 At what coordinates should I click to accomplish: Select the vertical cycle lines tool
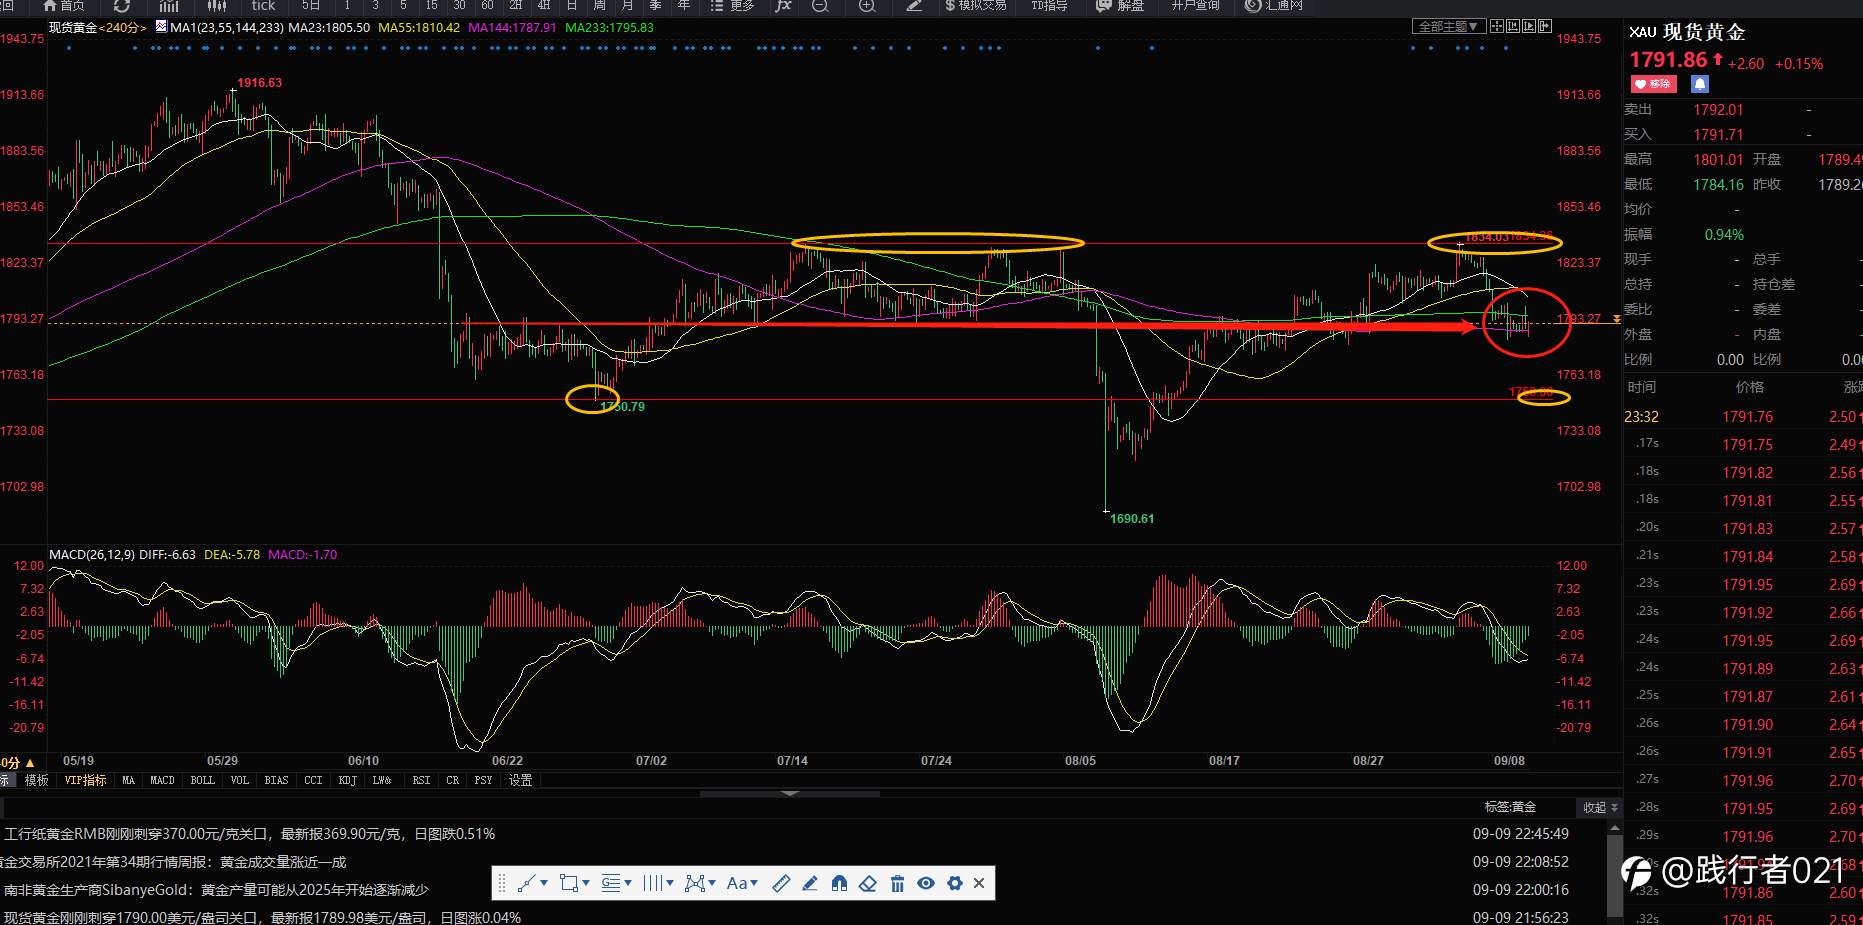coord(653,883)
